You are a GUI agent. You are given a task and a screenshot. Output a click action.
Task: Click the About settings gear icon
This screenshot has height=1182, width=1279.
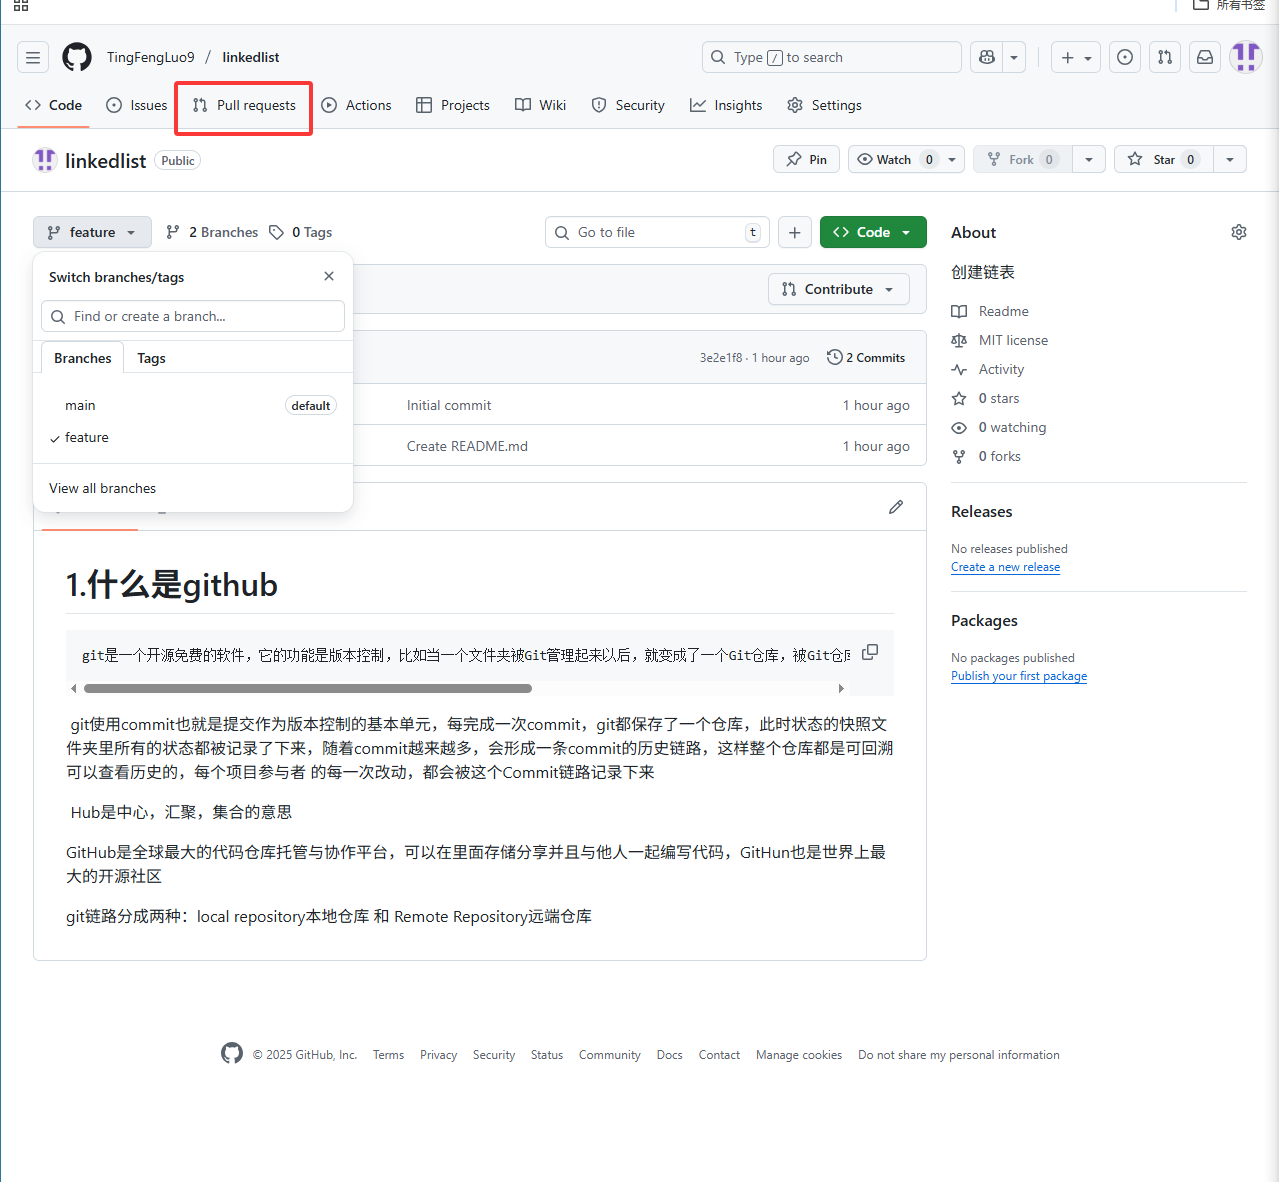(x=1238, y=232)
